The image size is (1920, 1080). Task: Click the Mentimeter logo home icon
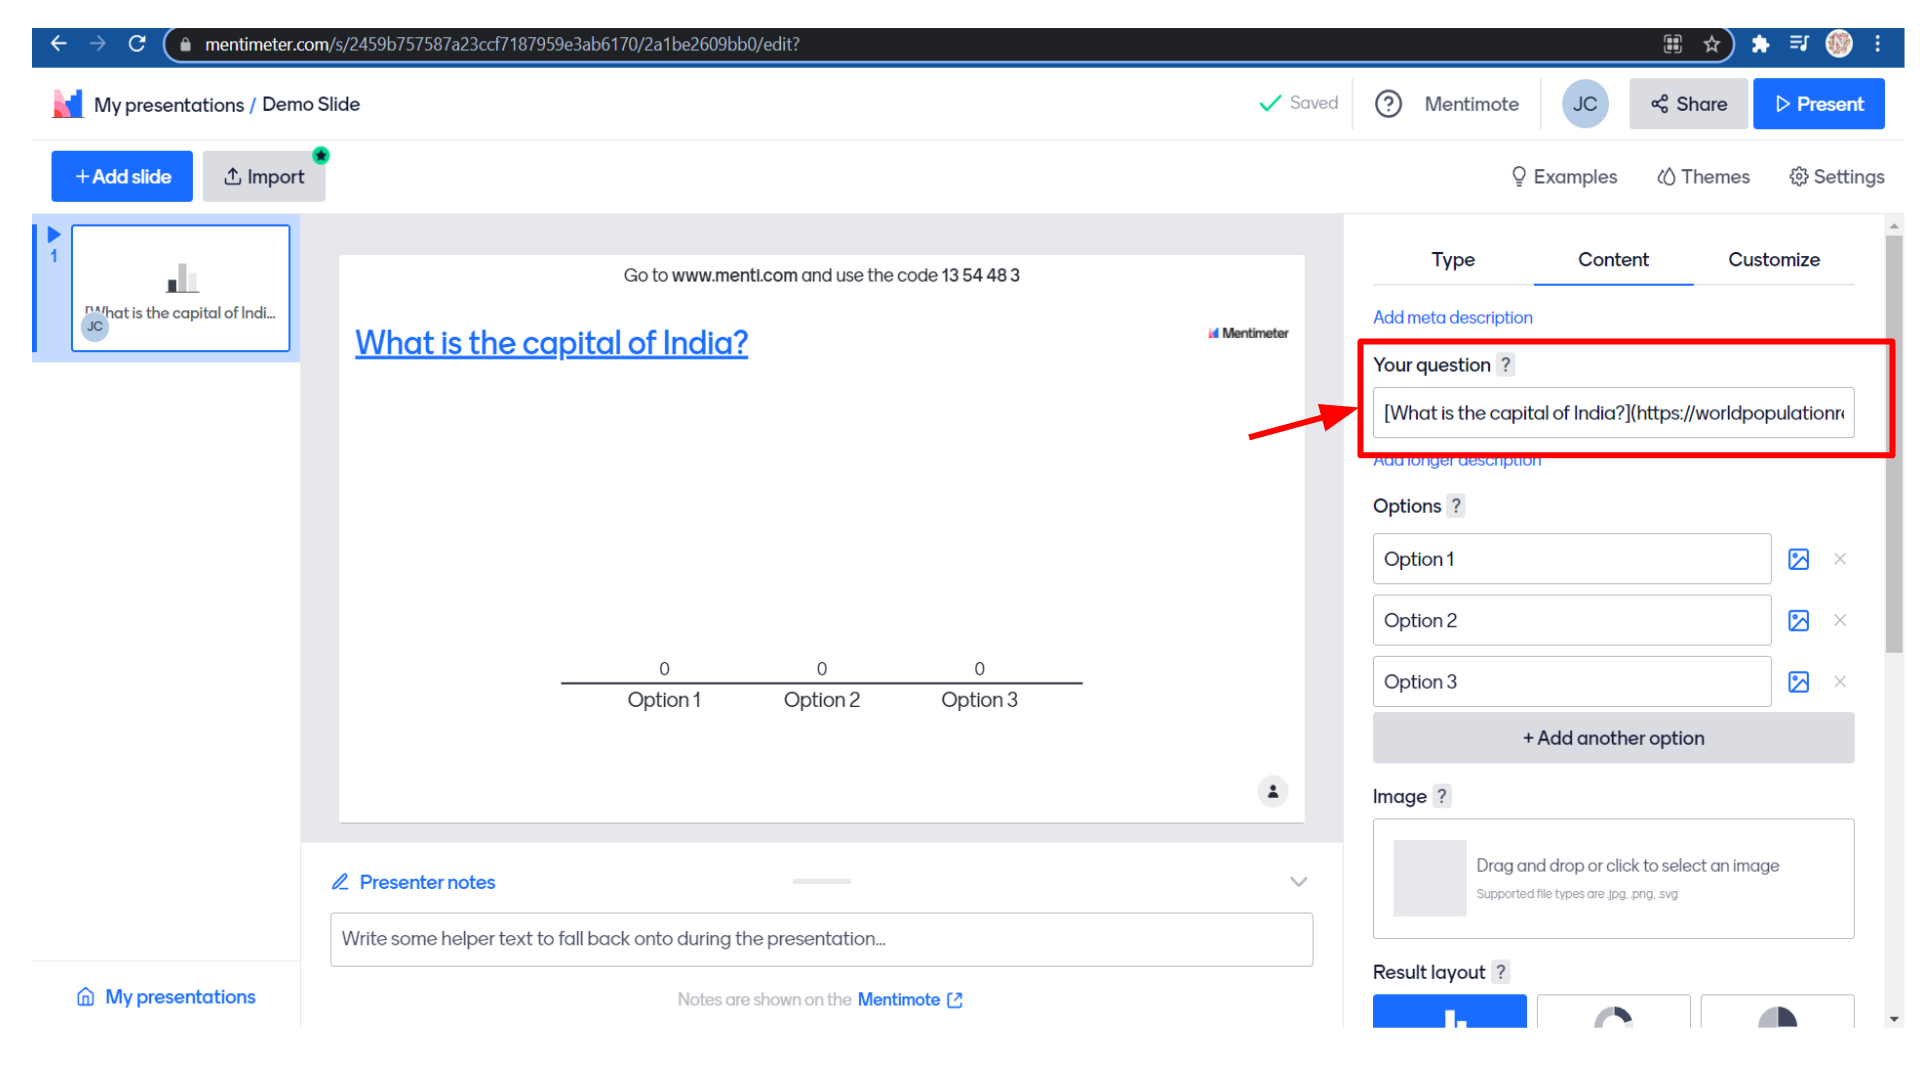[67, 104]
